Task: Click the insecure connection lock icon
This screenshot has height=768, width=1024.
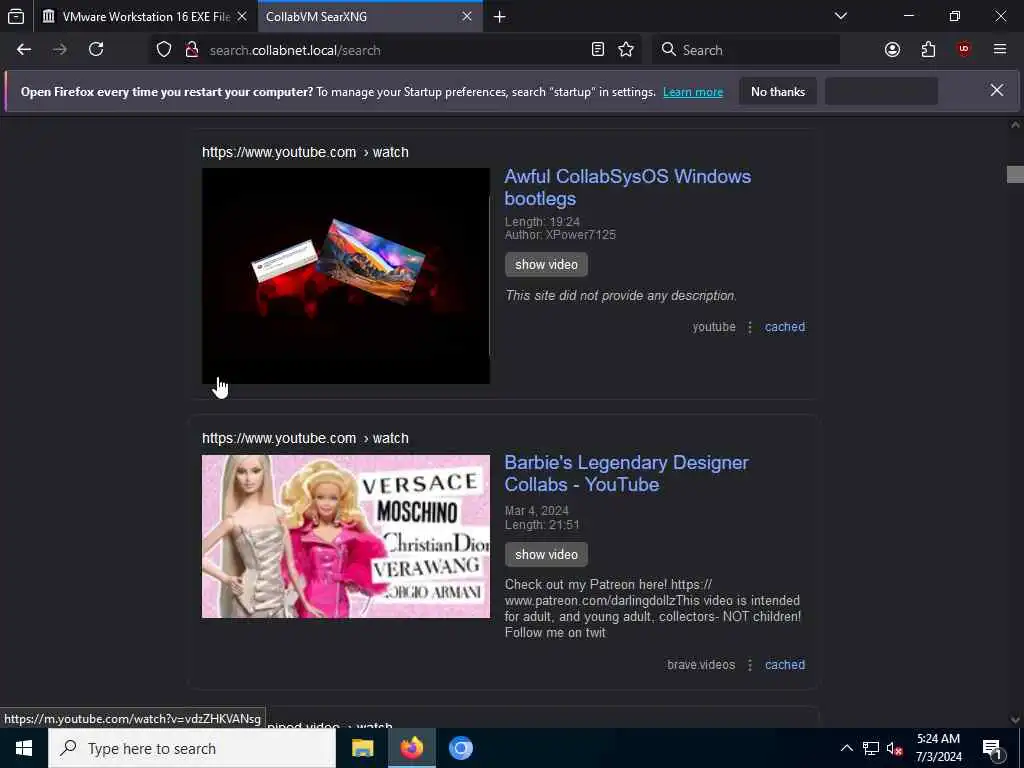Action: (x=191, y=50)
